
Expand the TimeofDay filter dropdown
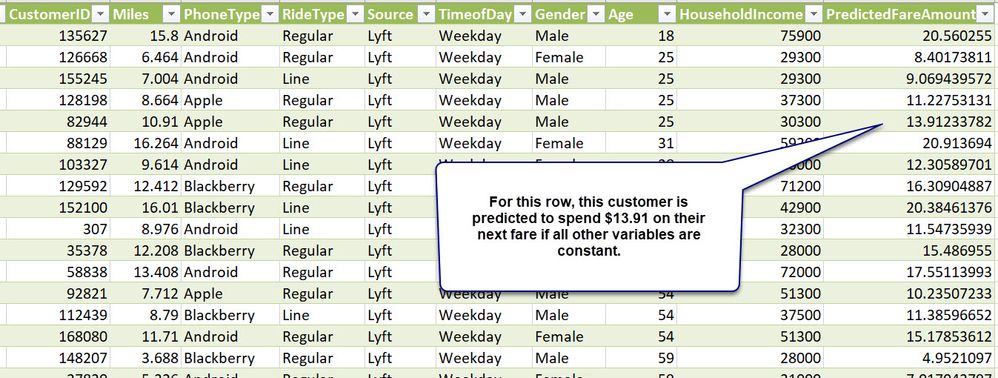pos(523,14)
